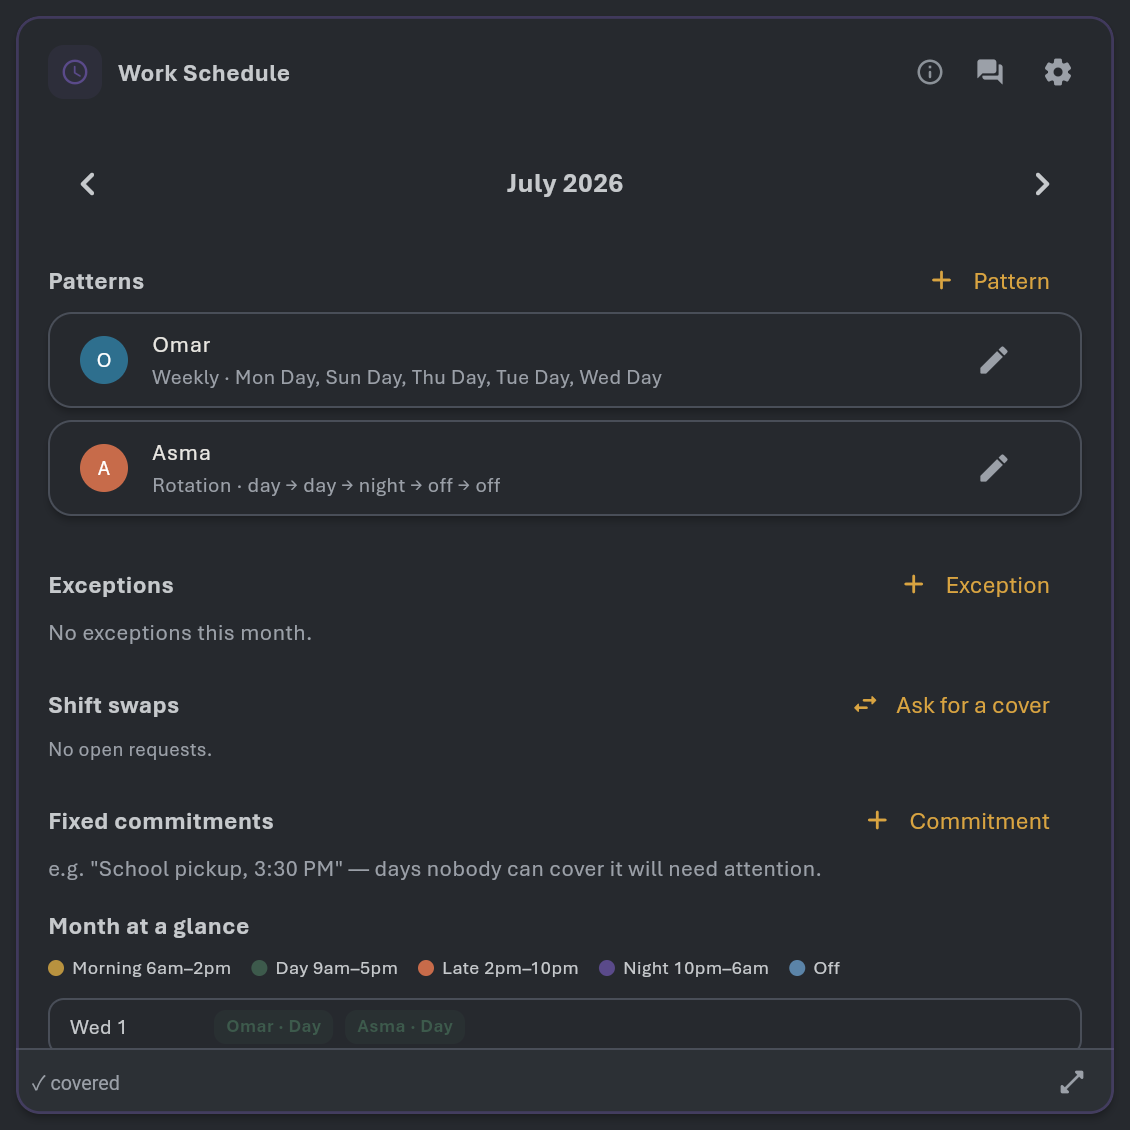The width and height of the screenshot is (1130, 1130).
Task: Open the info circle icon
Action: [930, 72]
